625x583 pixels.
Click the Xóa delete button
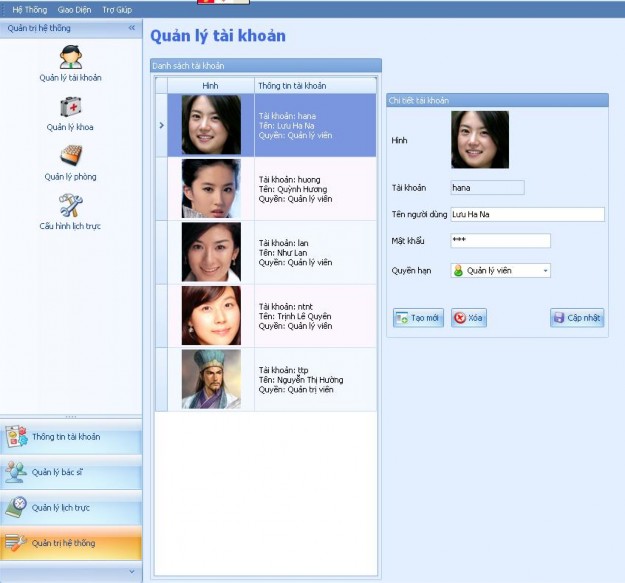coord(468,318)
